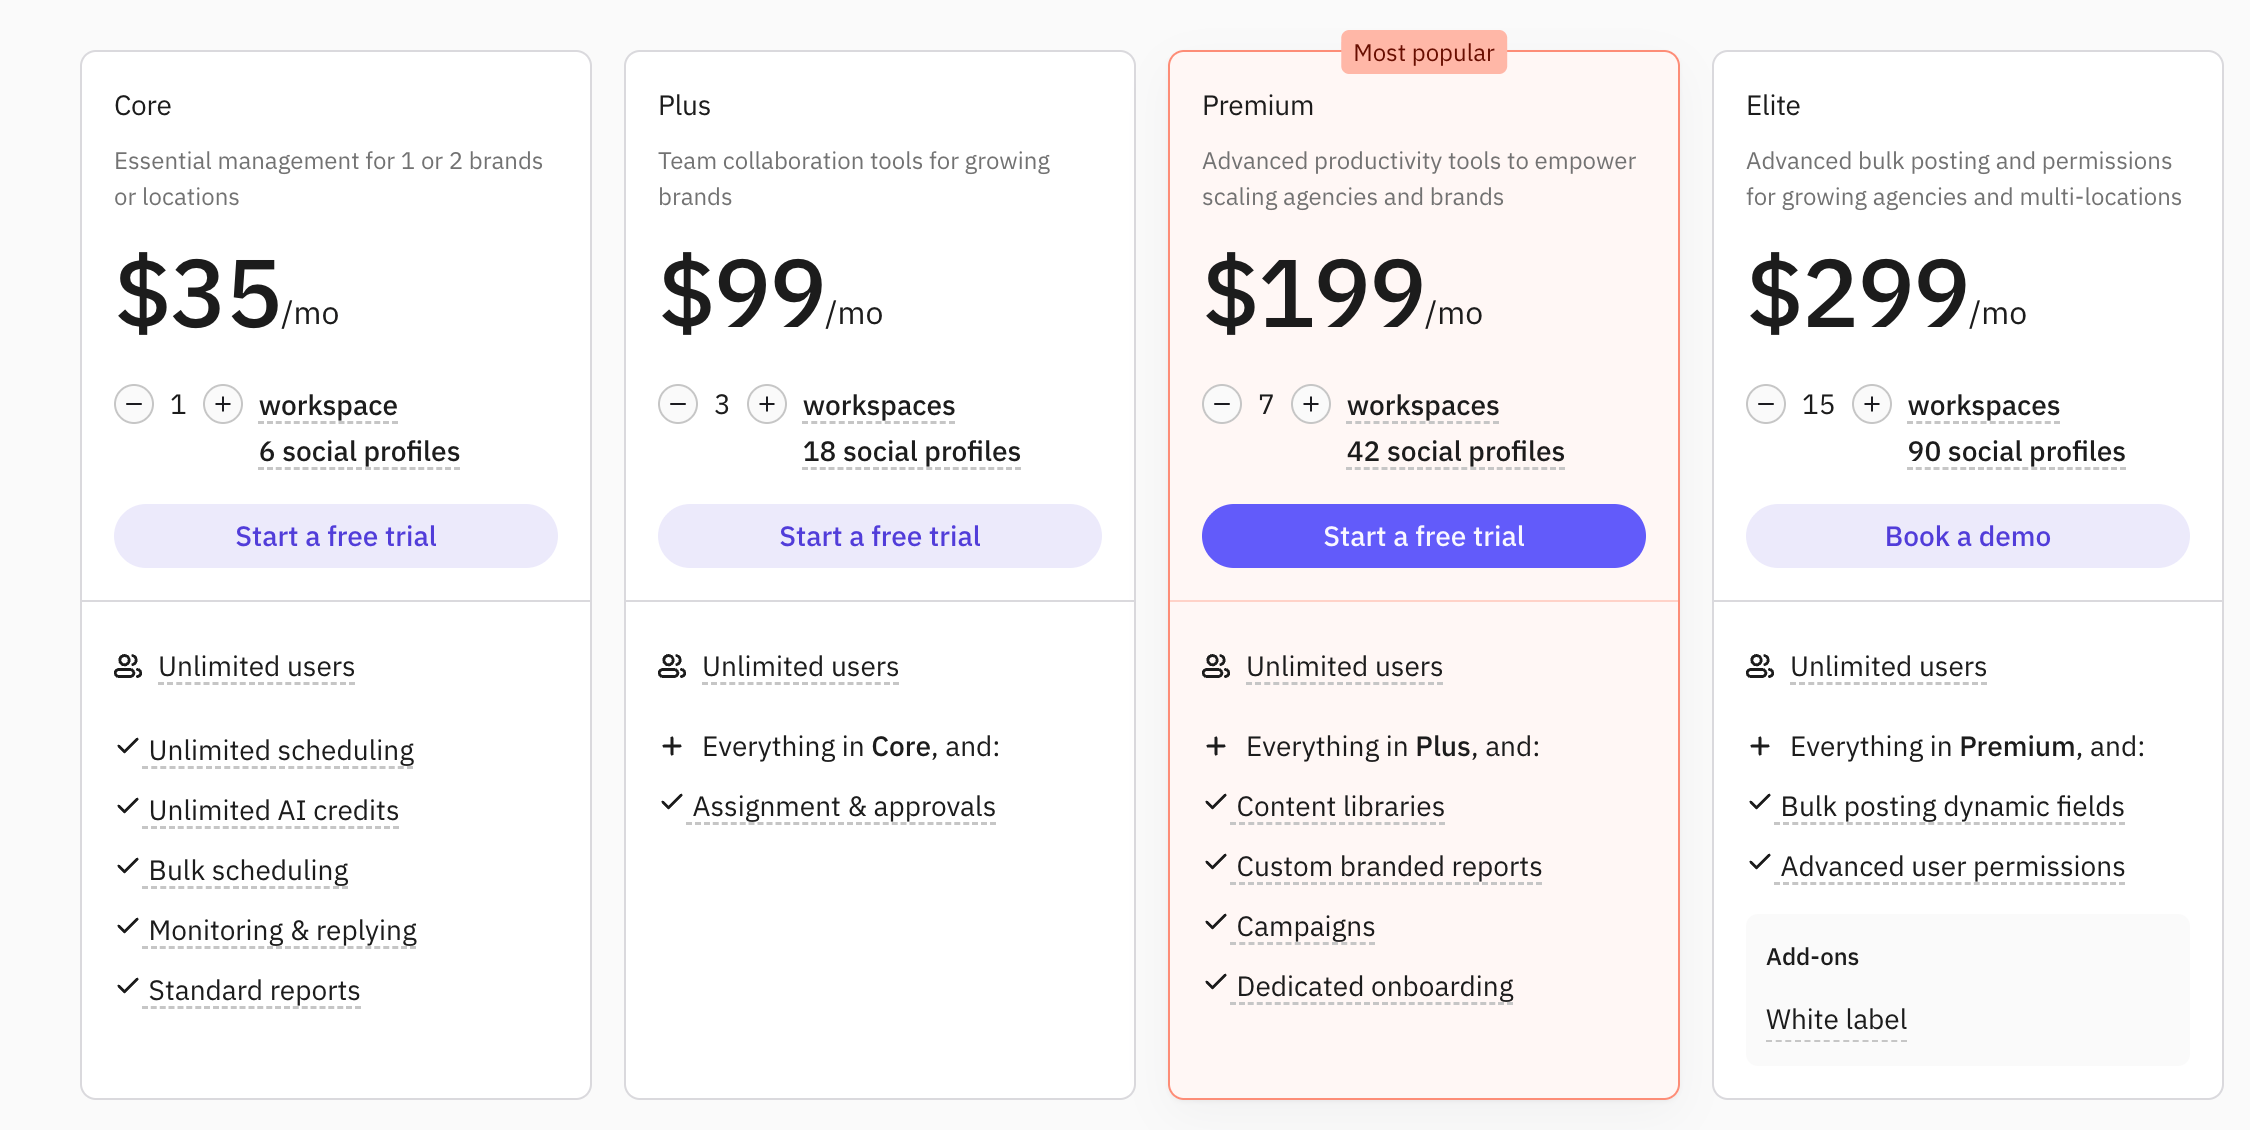
Task: Click the users icon in the Core plan
Action: click(x=128, y=666)
